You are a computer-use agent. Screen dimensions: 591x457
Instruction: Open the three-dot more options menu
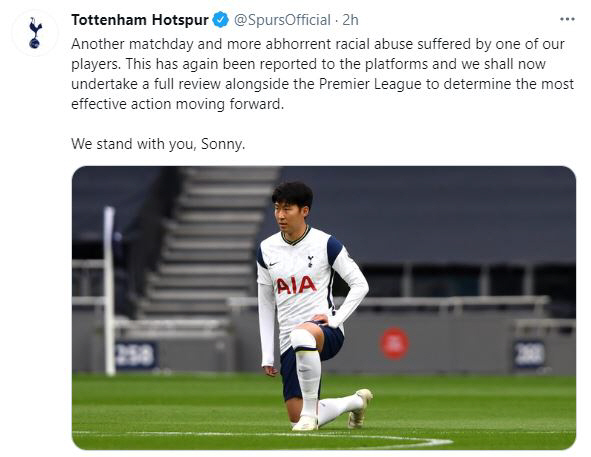click(567, 19)
